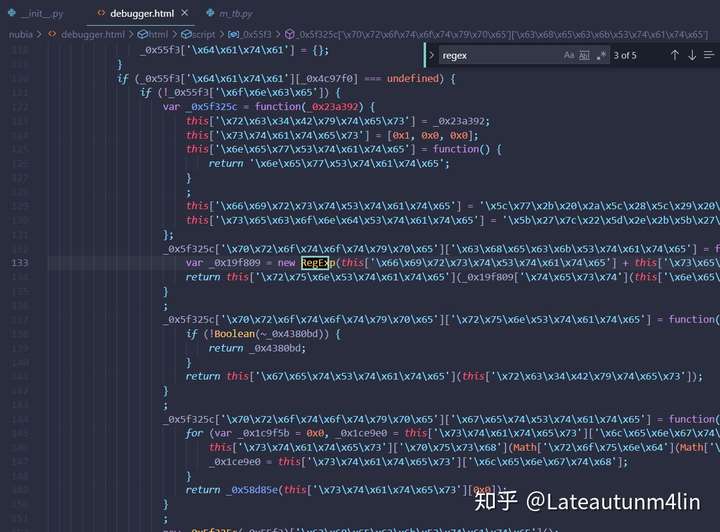The width and height of the screenshot is (720, 532).
Task: Expand the Toggle Replace chevron in find widget
Action: pyautogui.click(x=431, y=55)
